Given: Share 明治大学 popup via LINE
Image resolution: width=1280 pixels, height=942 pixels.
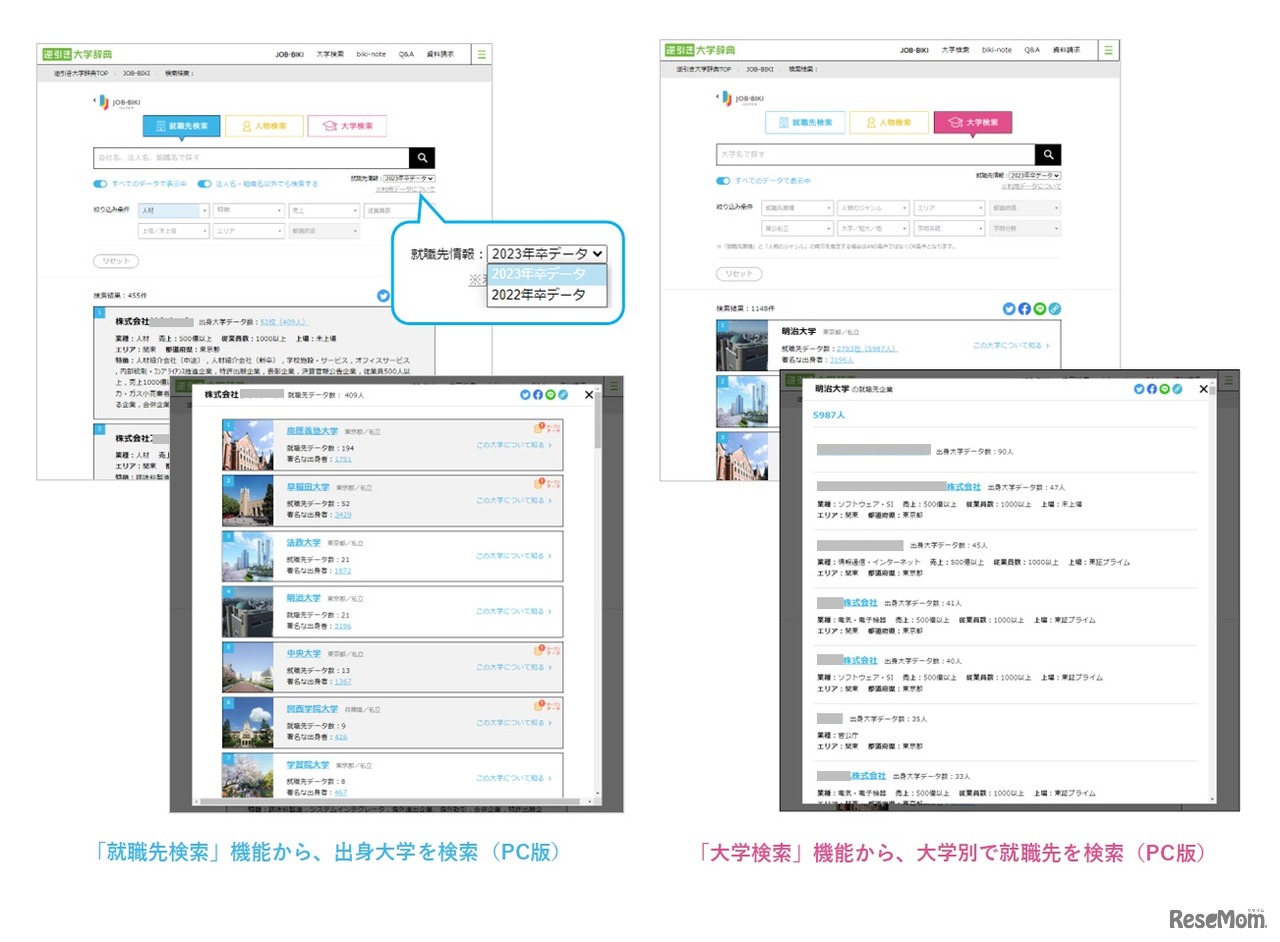Looking at the screenshot, I should [1165, 389].
